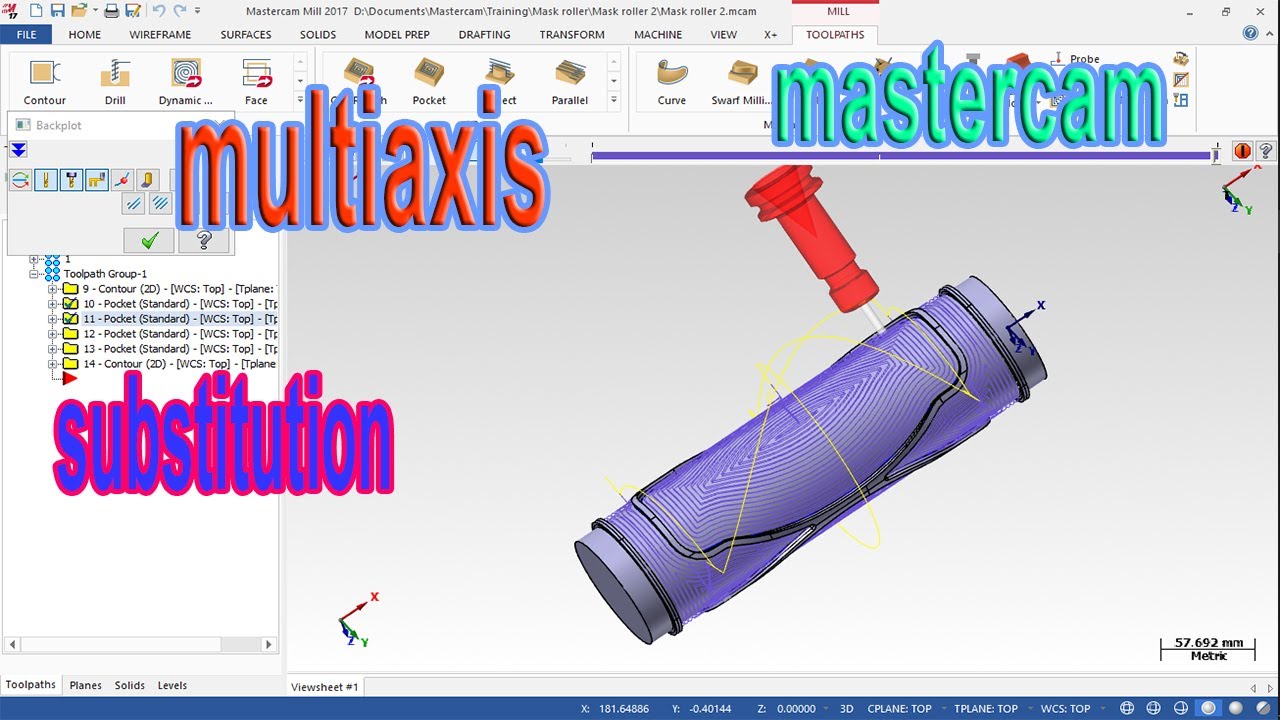This screenshot has height=720, width=1280.
Task: Switch to the WIREFRAME ribbon tab
Action: coord(160,34)
